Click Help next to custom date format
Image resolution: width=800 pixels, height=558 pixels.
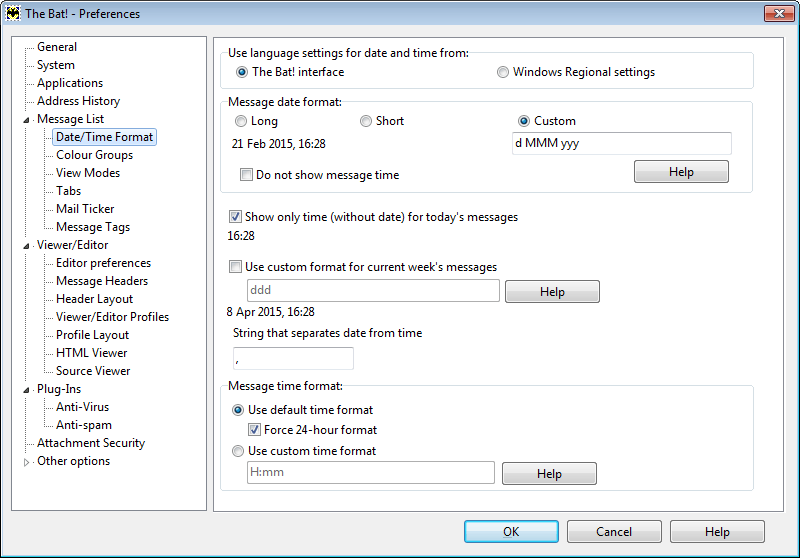681,172
